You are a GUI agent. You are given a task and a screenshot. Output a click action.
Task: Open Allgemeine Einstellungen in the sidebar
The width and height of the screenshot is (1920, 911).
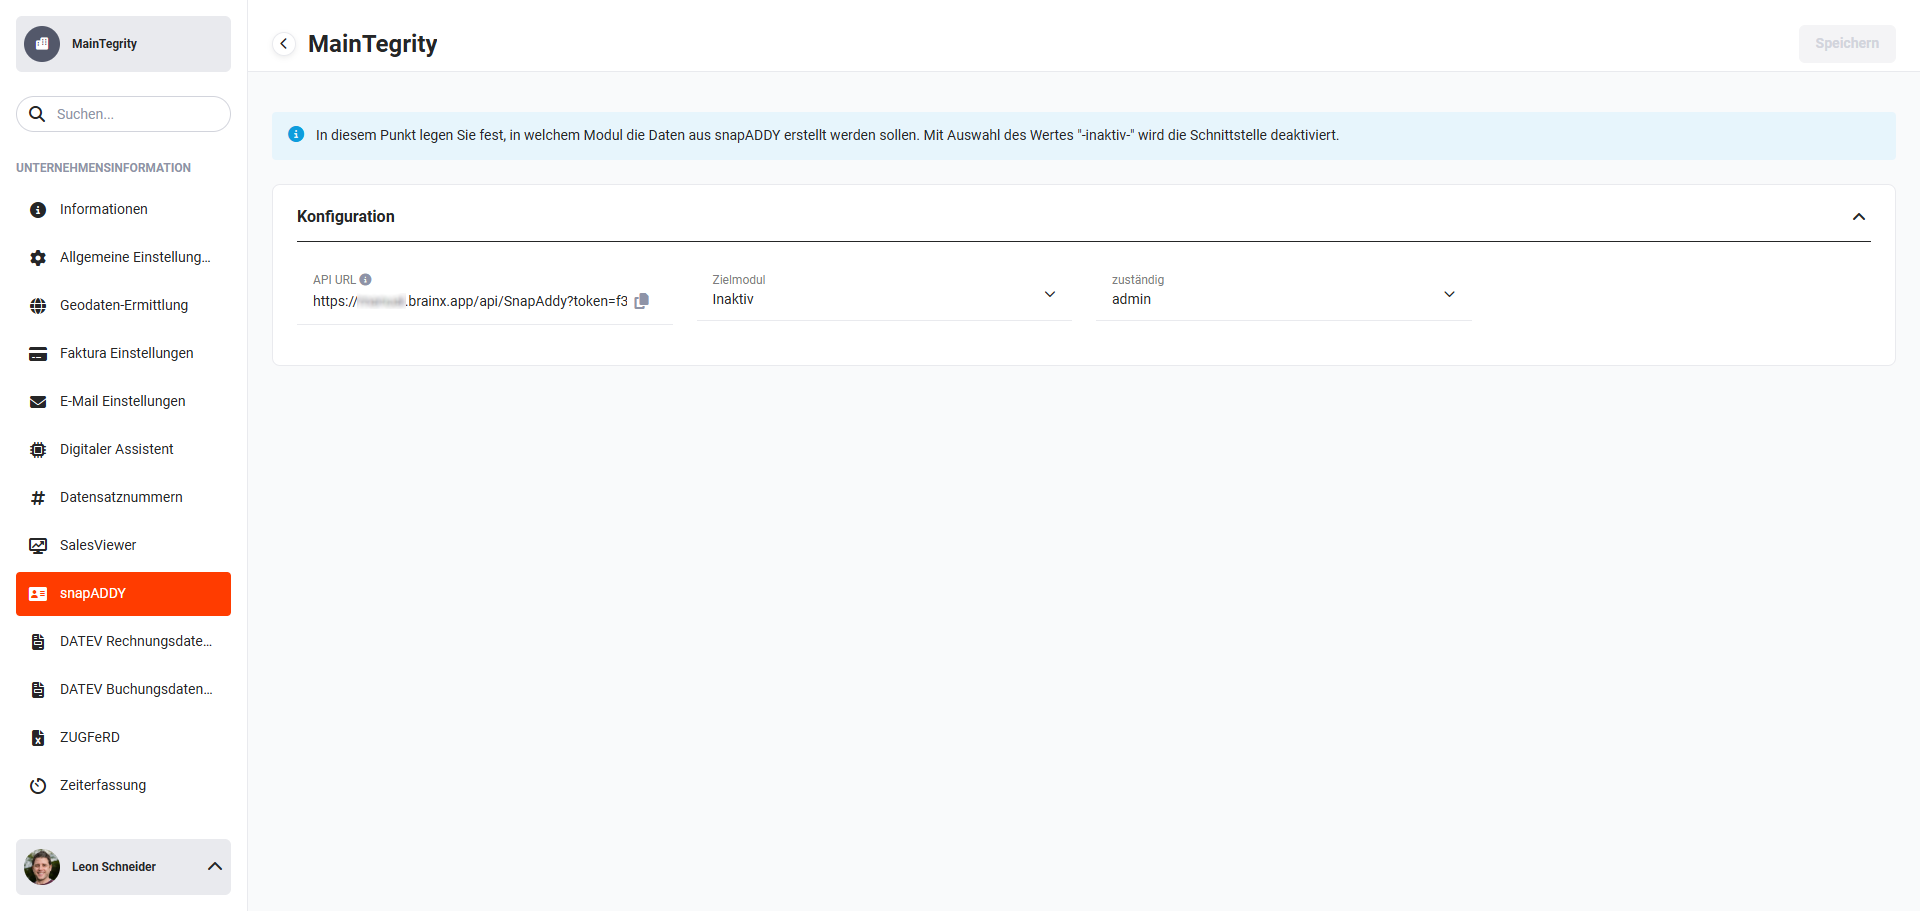pos(124,258)
